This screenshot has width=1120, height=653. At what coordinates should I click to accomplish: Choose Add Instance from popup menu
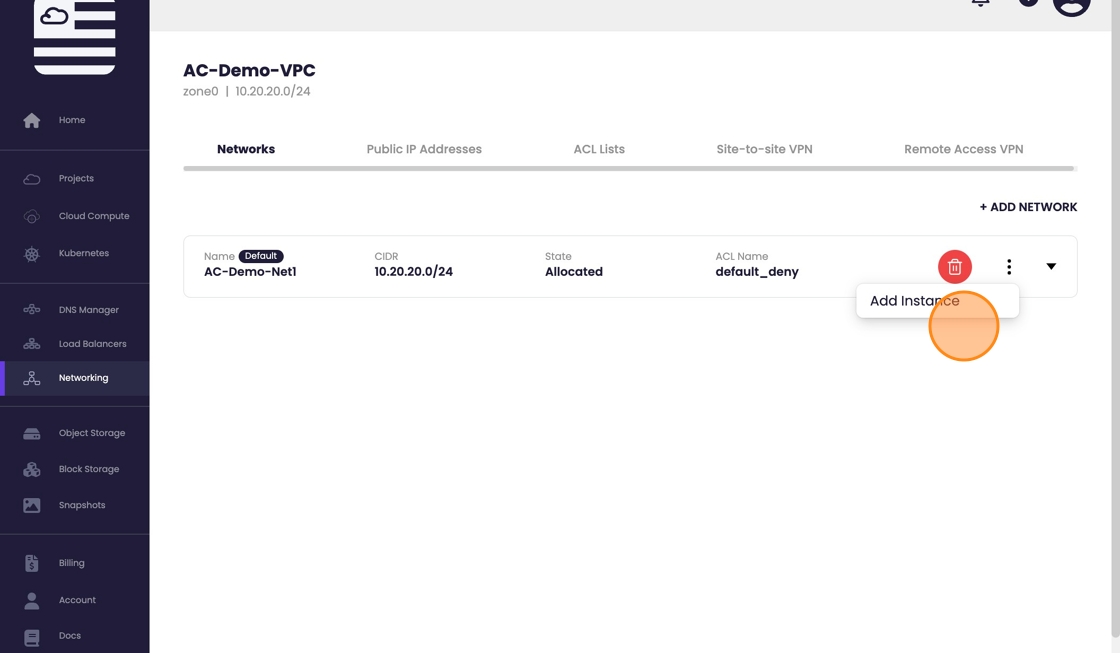tap(914, 301)
